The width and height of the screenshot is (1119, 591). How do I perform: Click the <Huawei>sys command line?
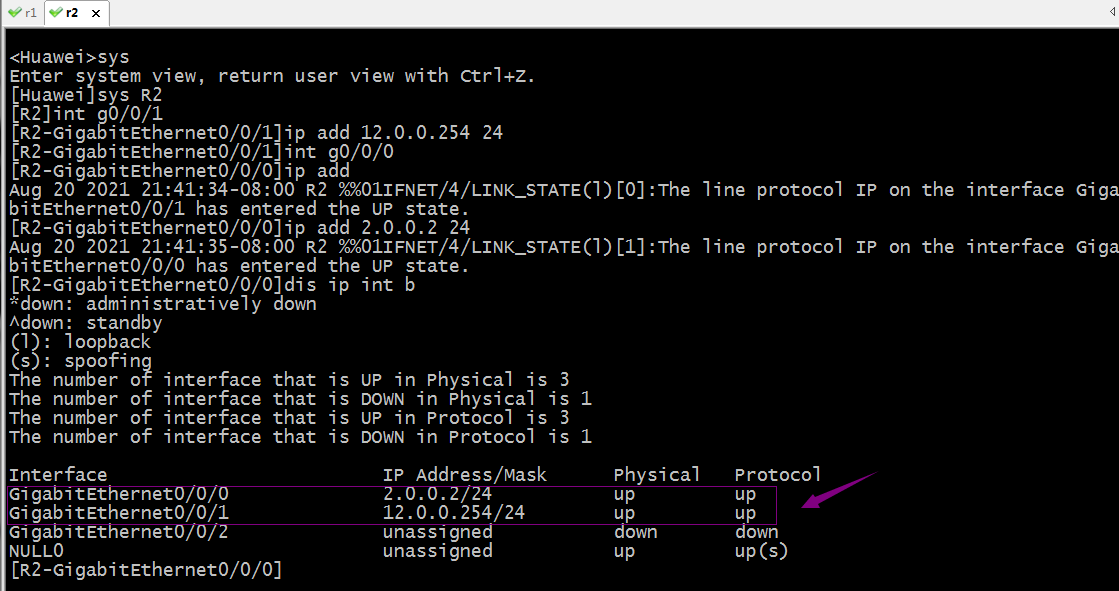point(69,57)
